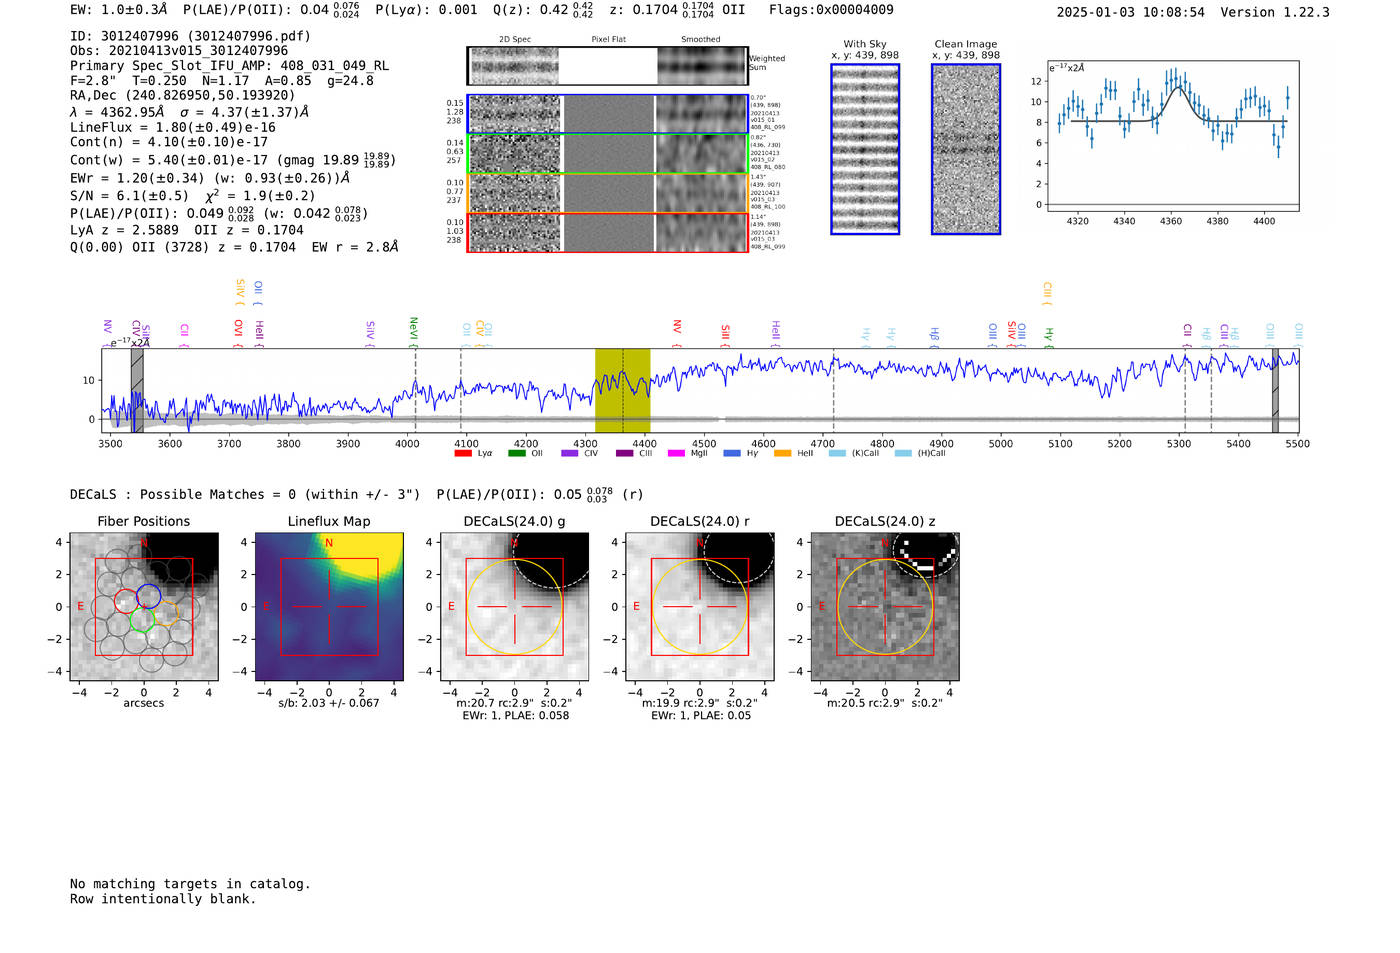Click the 'Obs: 20210413v015_3012407996' line
The width and height of the screenshot is (1400, 953).
(179, 51)
